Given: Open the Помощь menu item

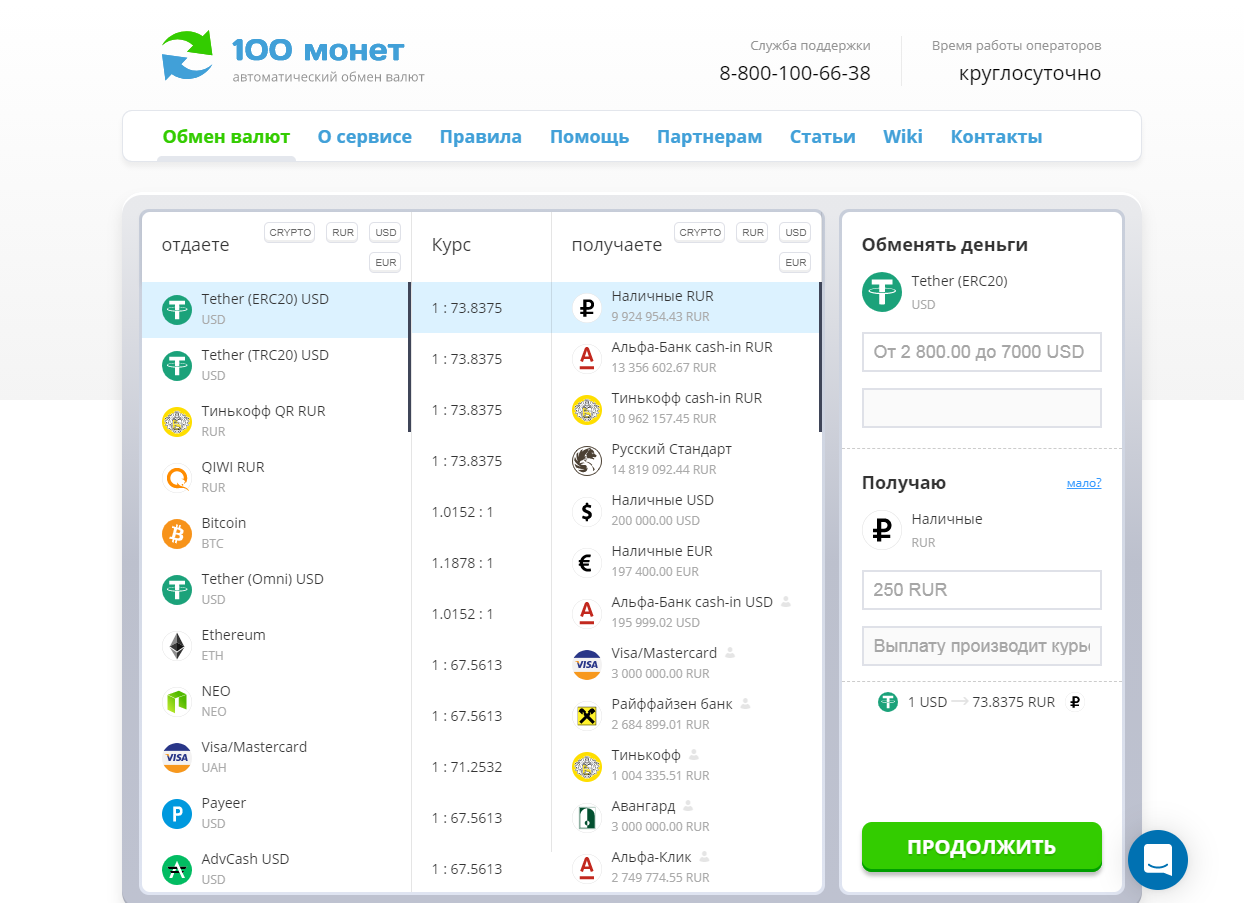Looking at the screenshot, I should pyautogui.click(x=590, y=137).
